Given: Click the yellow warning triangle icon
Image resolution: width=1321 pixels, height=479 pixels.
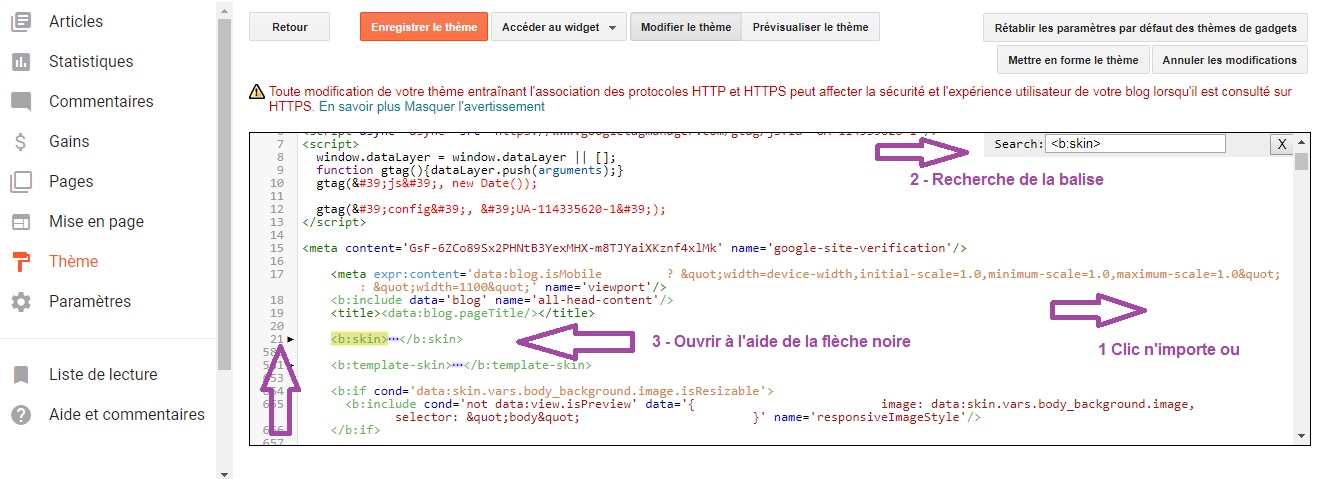Looking at the screenshot, I should click(257, 91).
